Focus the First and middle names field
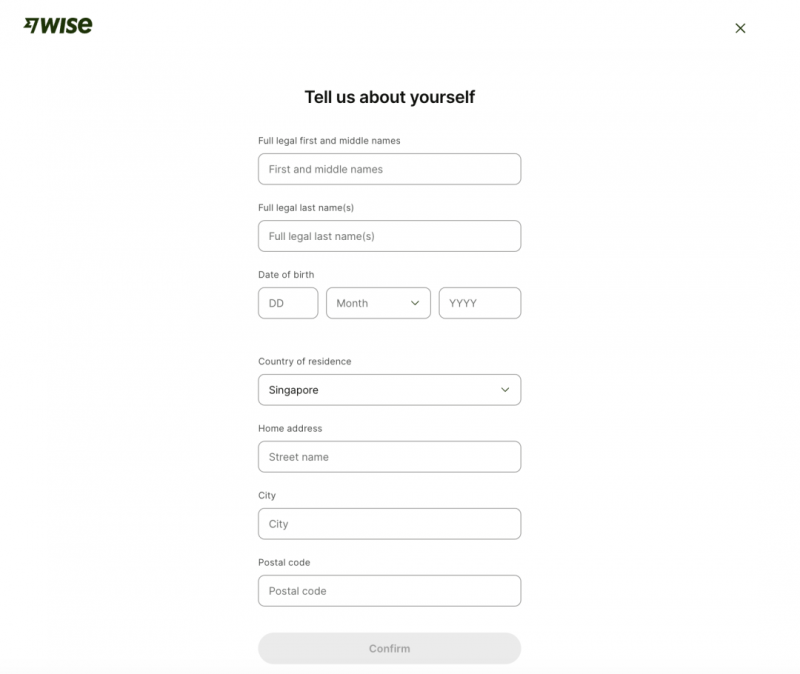Viewport: 800px width, 674px height. point(389,169)
